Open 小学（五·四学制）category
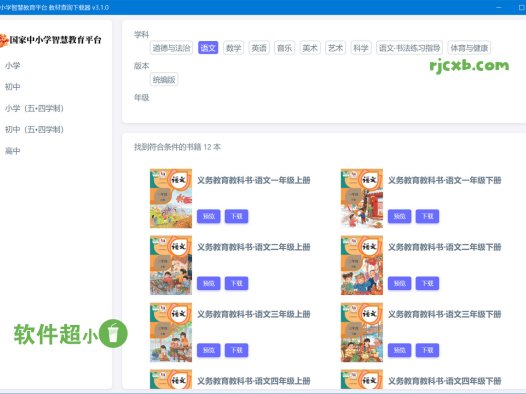The width and height of the screenshot is (526, 394). click(34, 108)
